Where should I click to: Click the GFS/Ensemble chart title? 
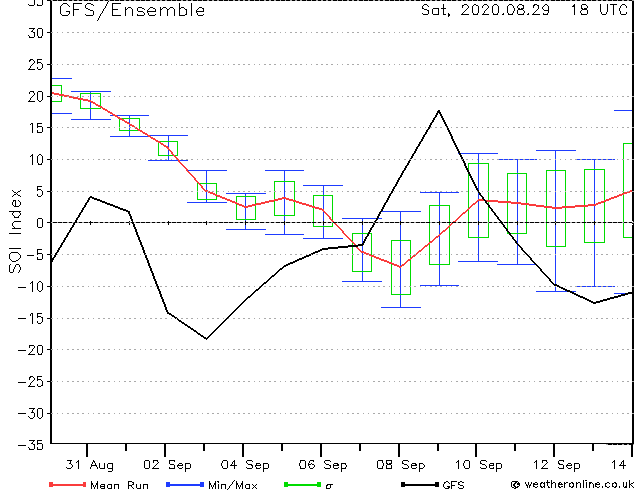click(132, 10)
